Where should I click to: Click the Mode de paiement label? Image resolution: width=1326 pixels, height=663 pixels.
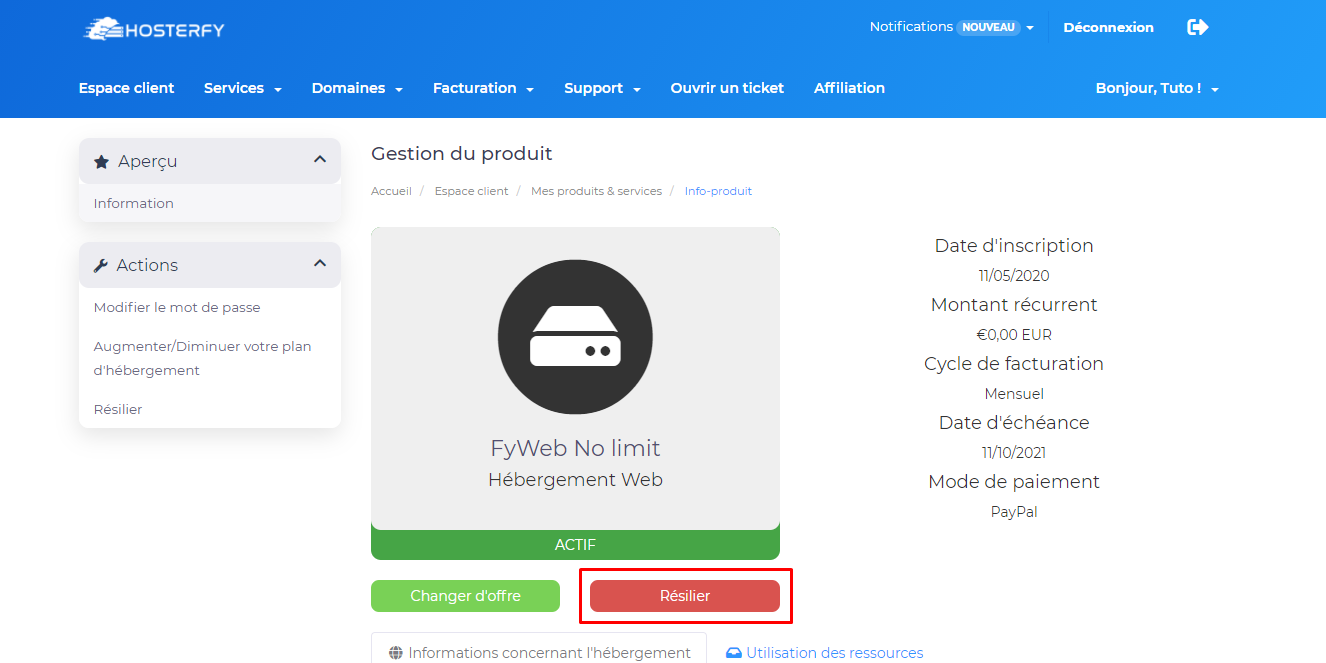click(1014, 482)
